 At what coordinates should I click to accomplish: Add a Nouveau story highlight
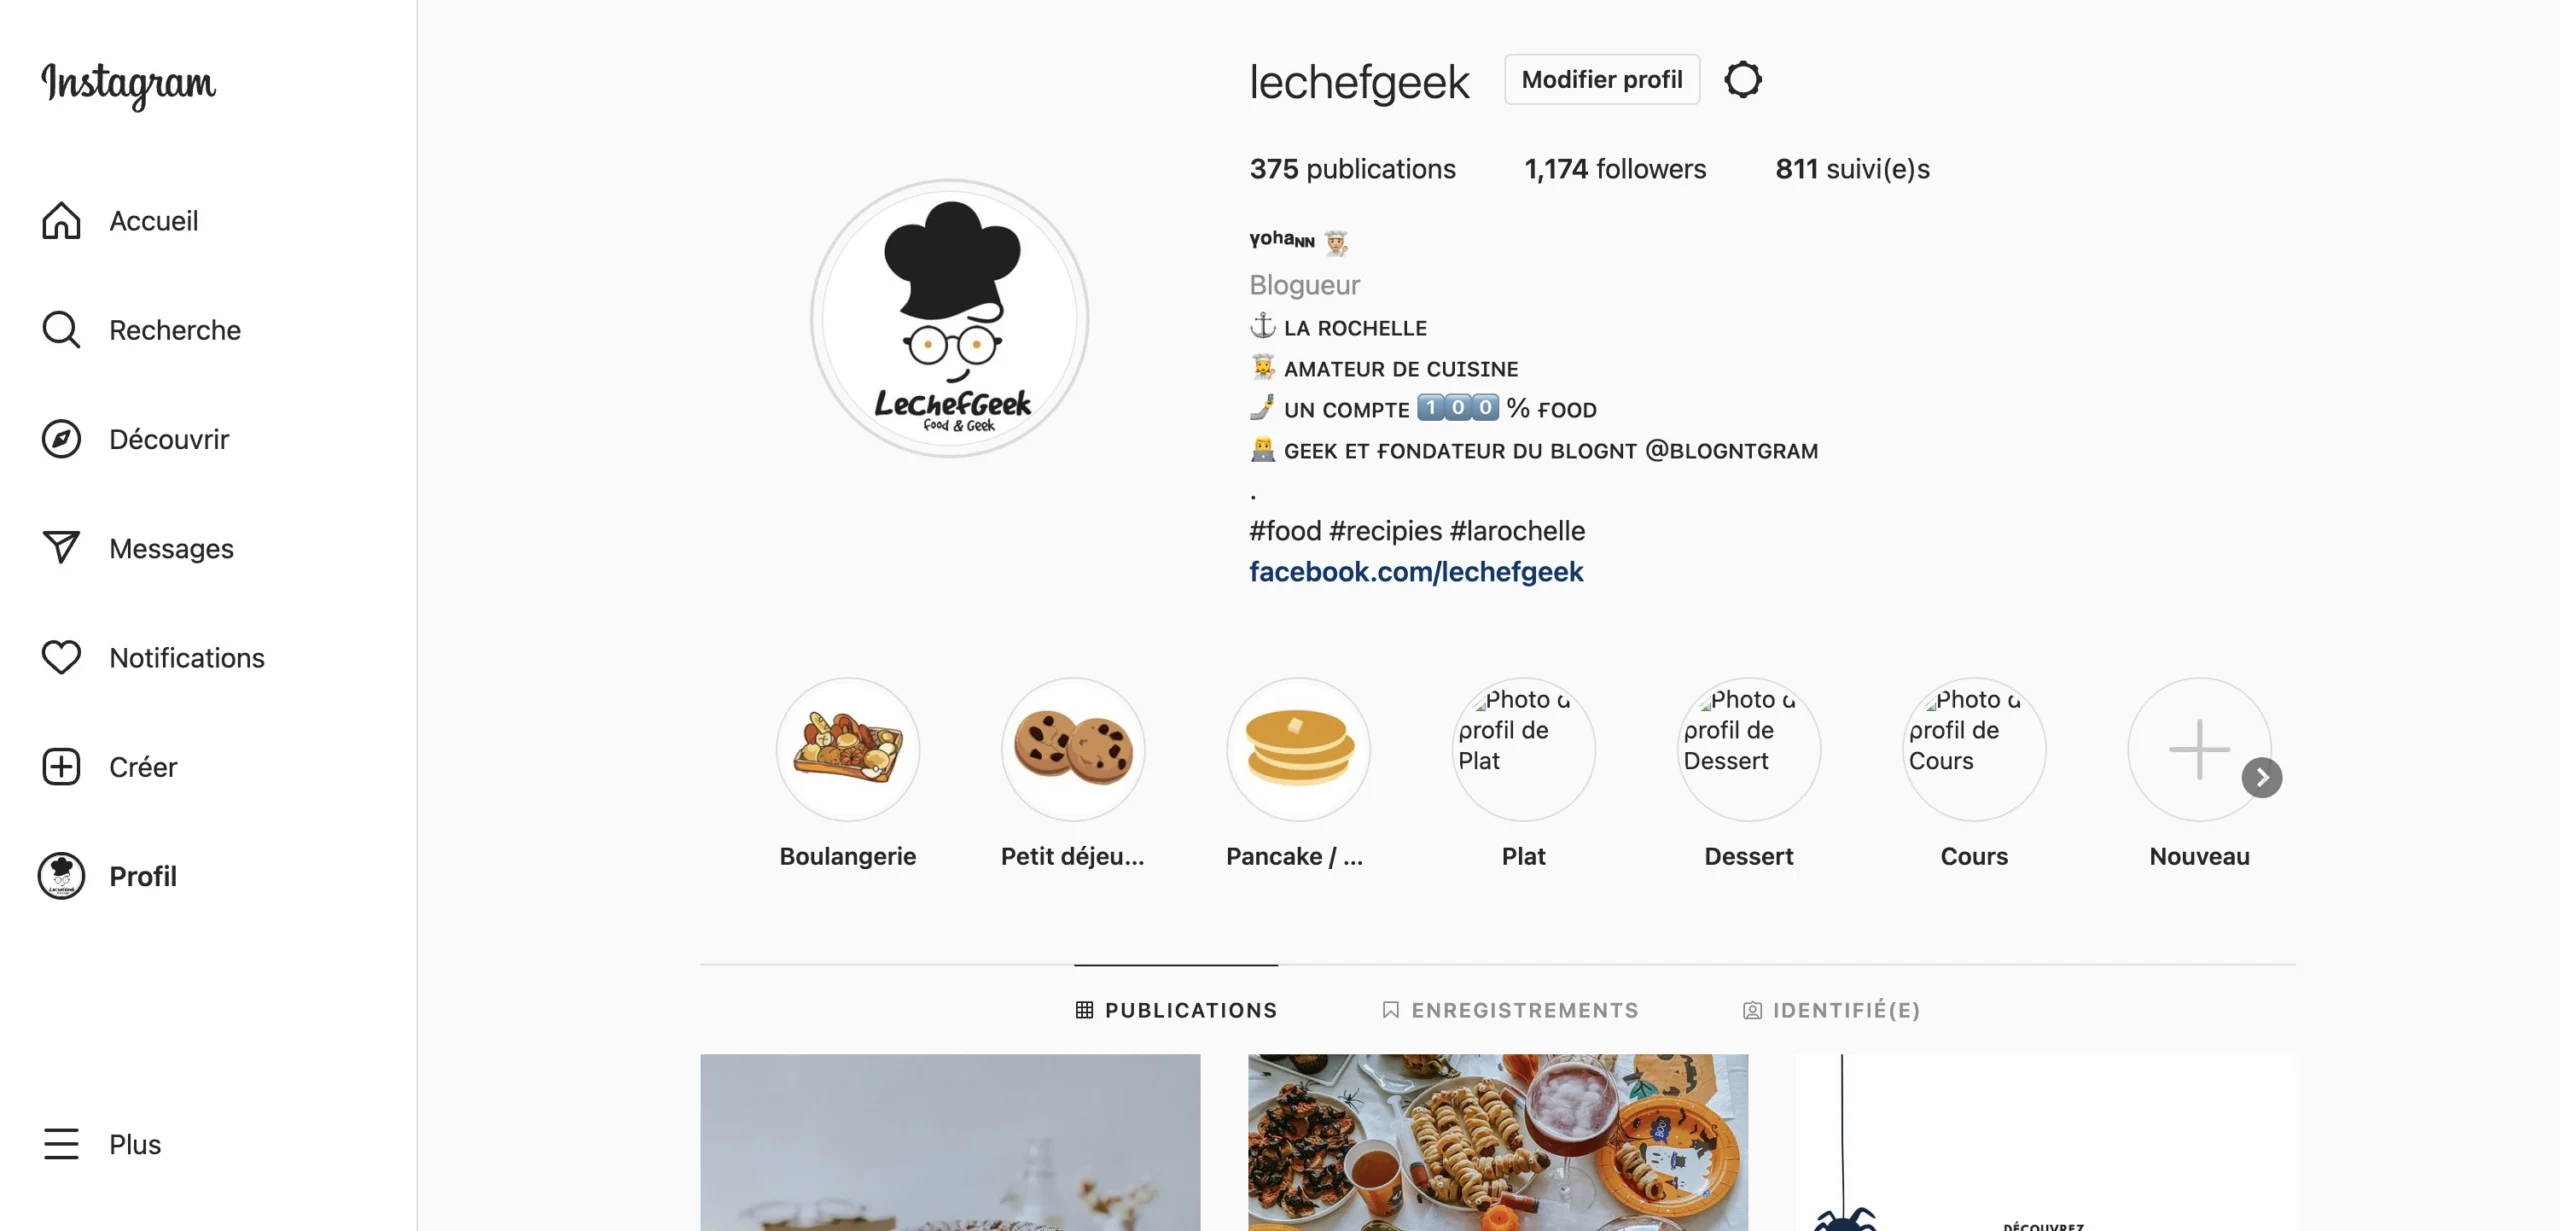click(2199, 749)
